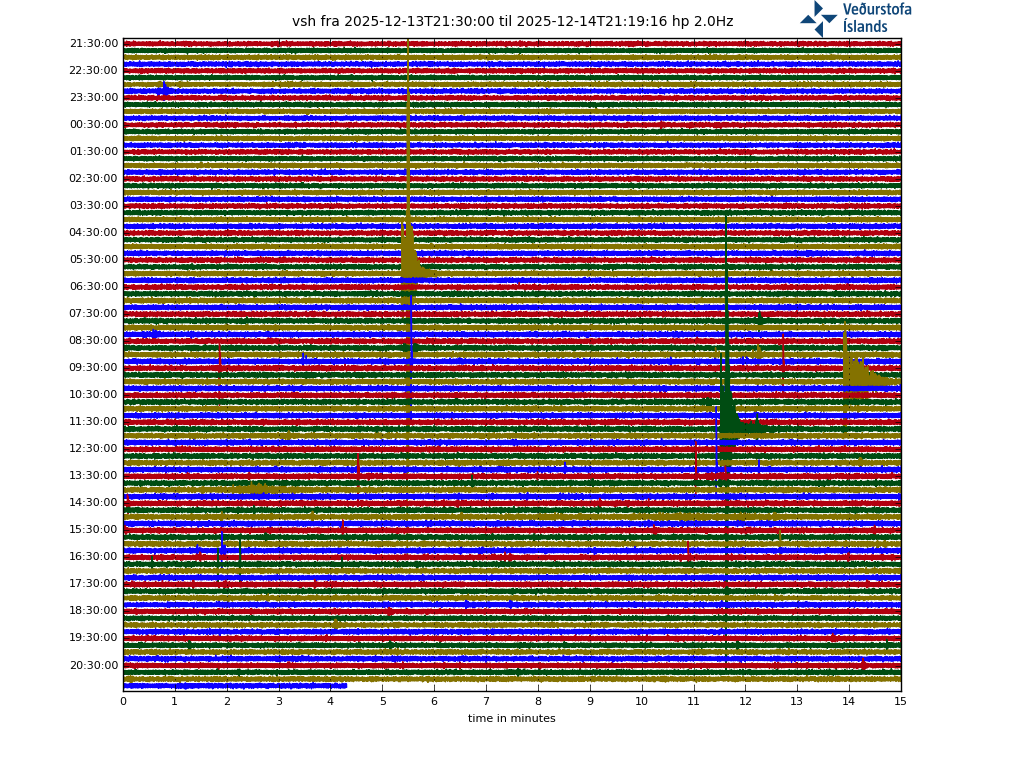Click the 'time in minutes' axis label
The width and height of the screenshot is (1024, 768).
(511, 718)
